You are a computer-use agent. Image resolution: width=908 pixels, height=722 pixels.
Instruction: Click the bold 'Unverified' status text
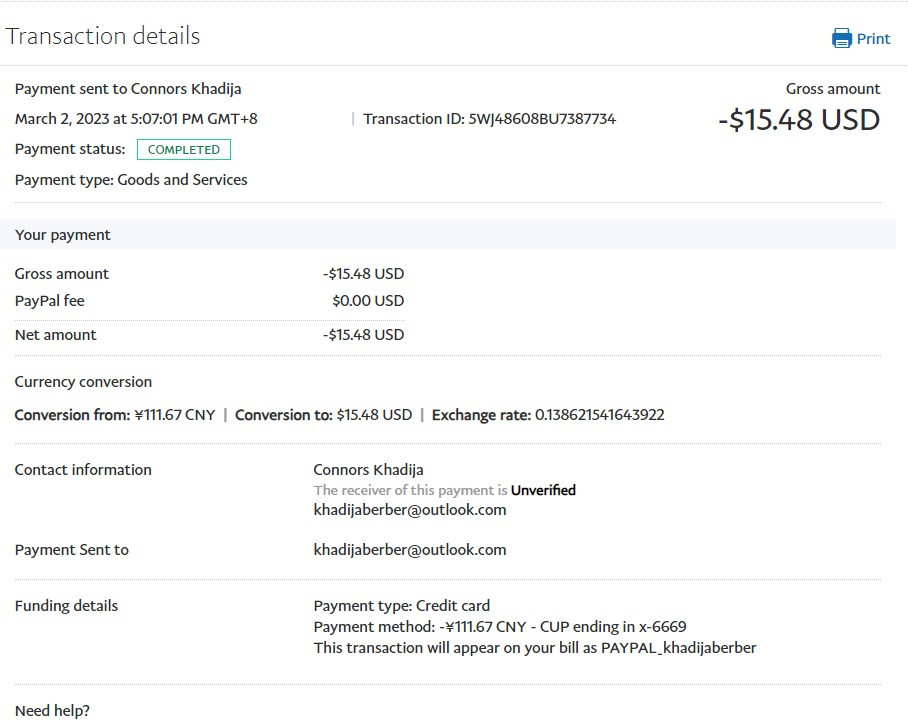coord(543,490)
